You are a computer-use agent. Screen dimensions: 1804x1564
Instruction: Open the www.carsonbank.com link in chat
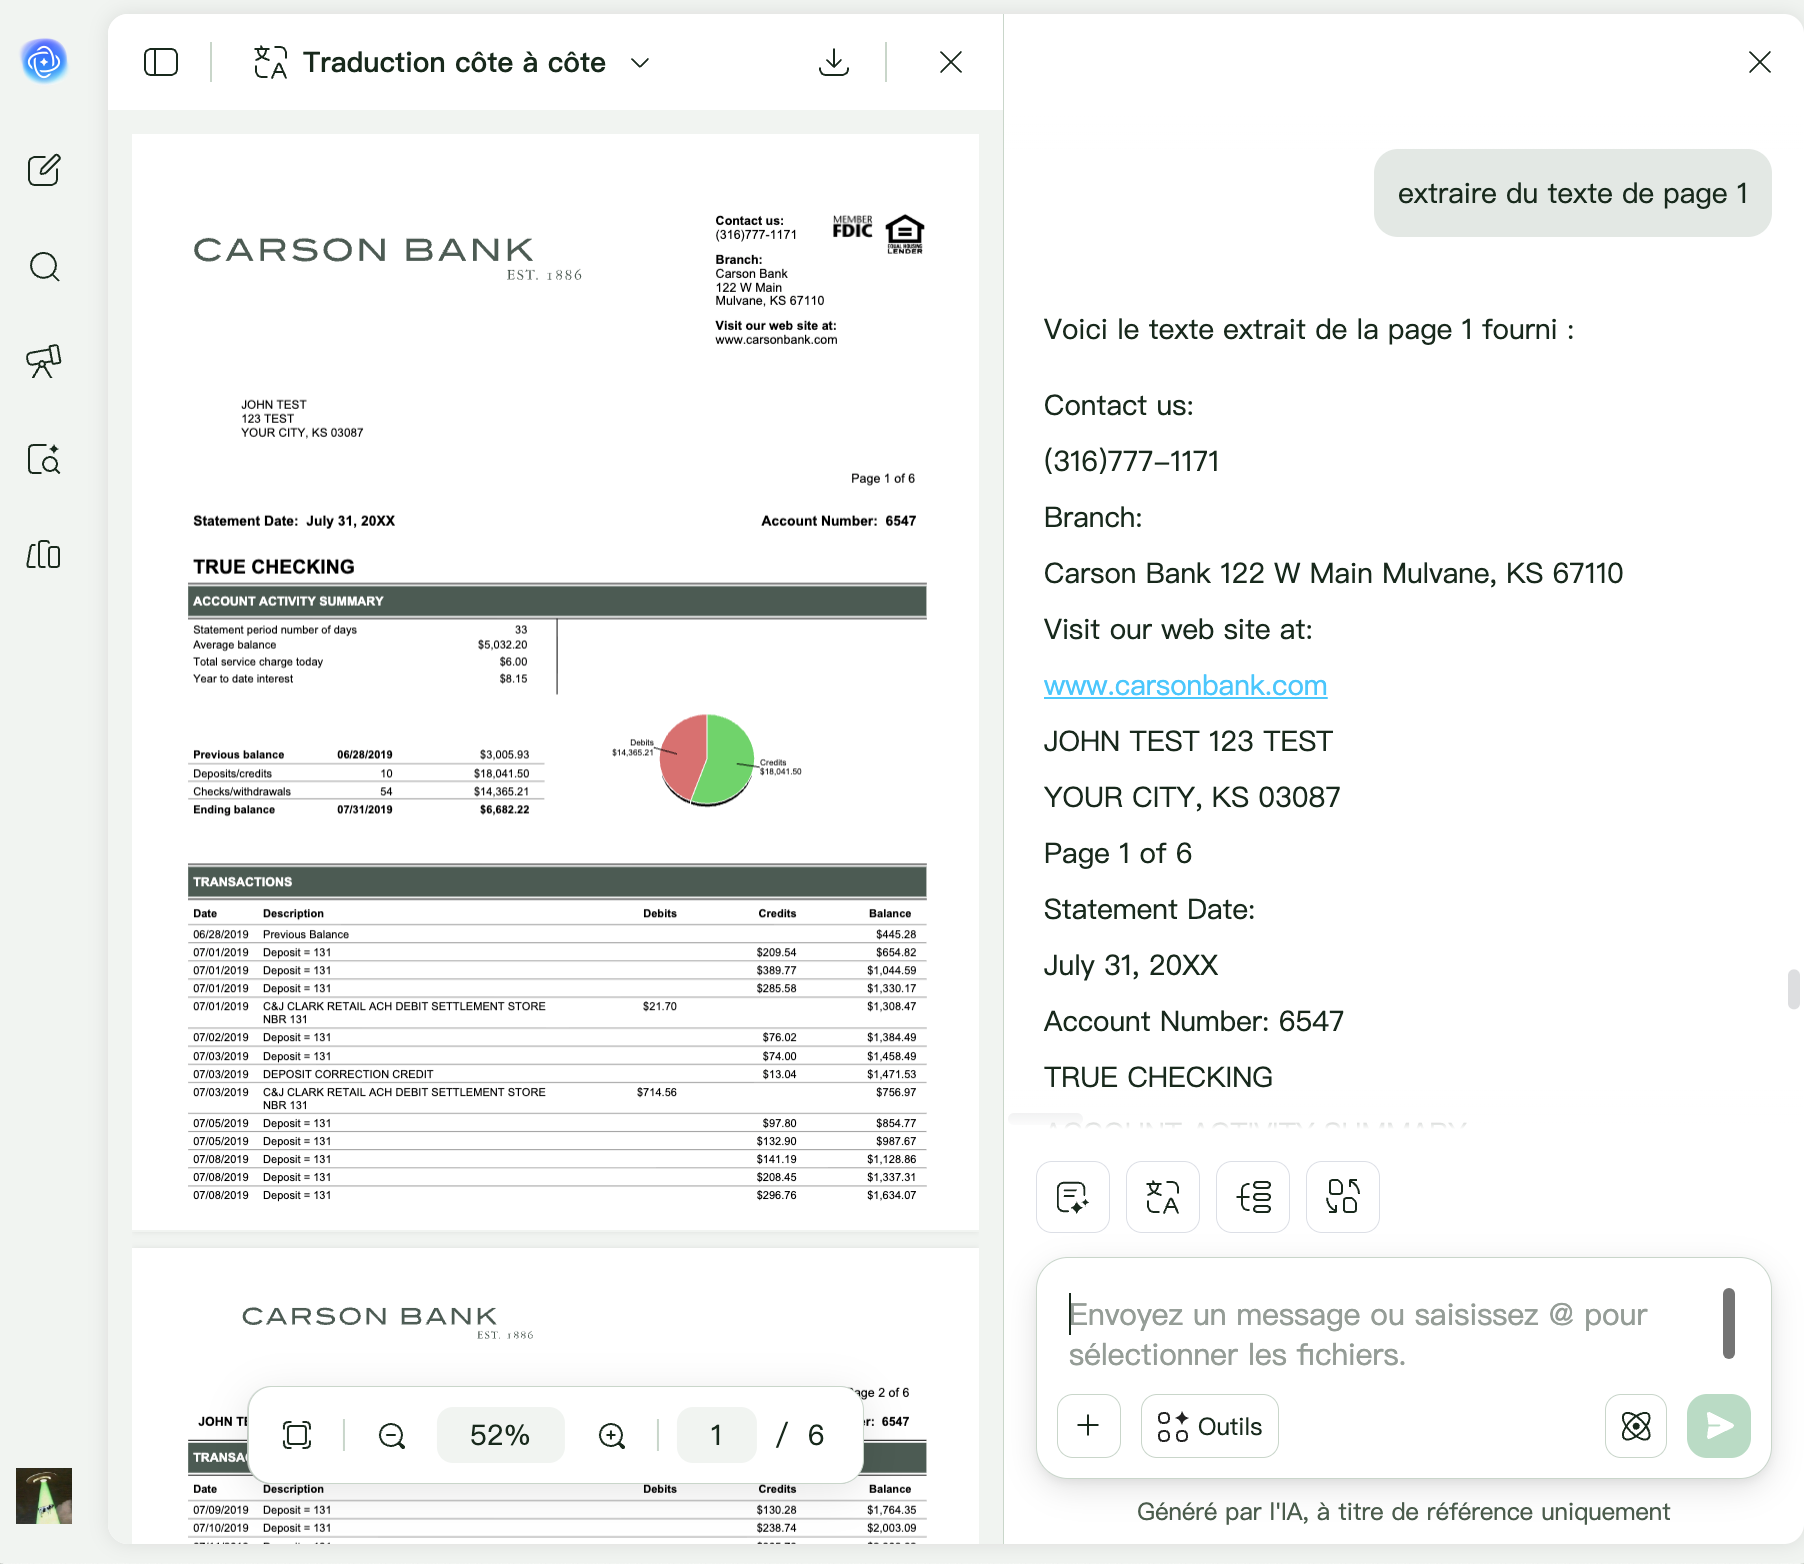1185,685
